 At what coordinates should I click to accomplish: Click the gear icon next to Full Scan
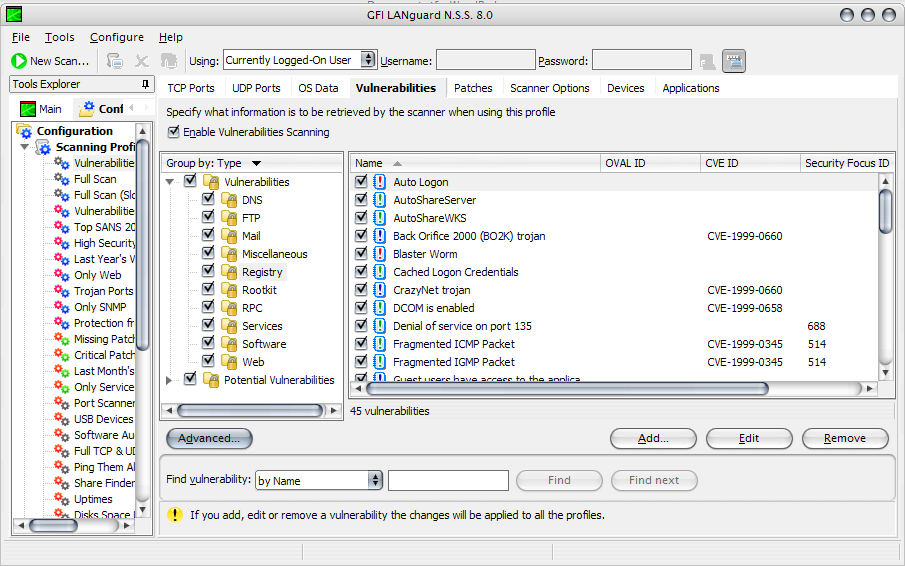click(x=62, y=179)
